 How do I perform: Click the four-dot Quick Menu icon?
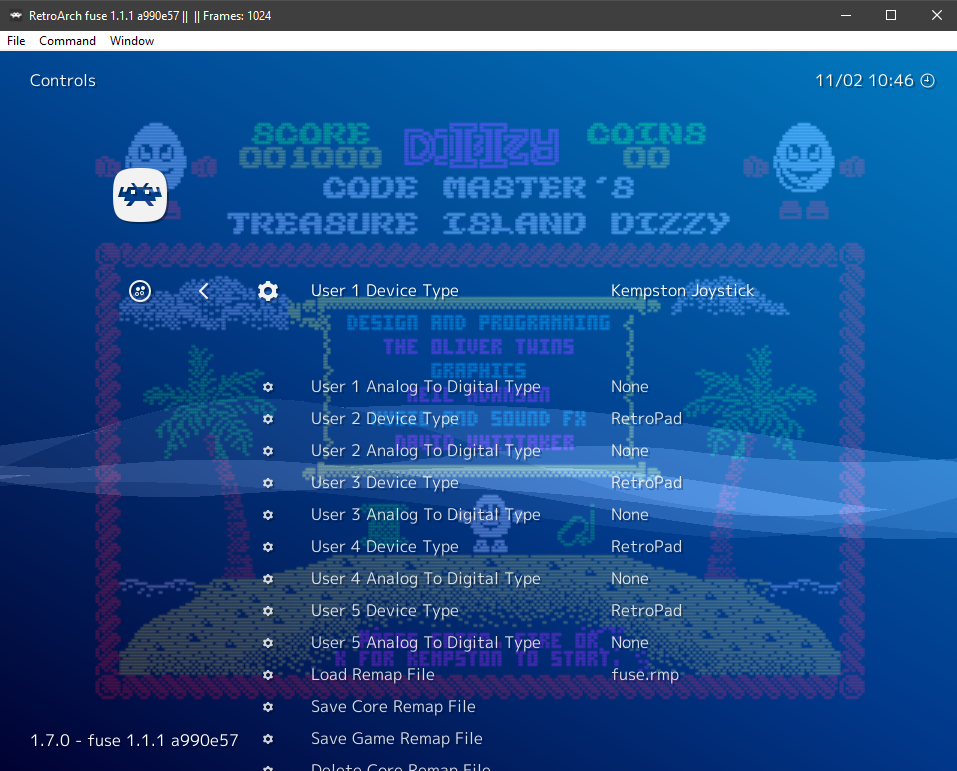(x=140, y=291)
